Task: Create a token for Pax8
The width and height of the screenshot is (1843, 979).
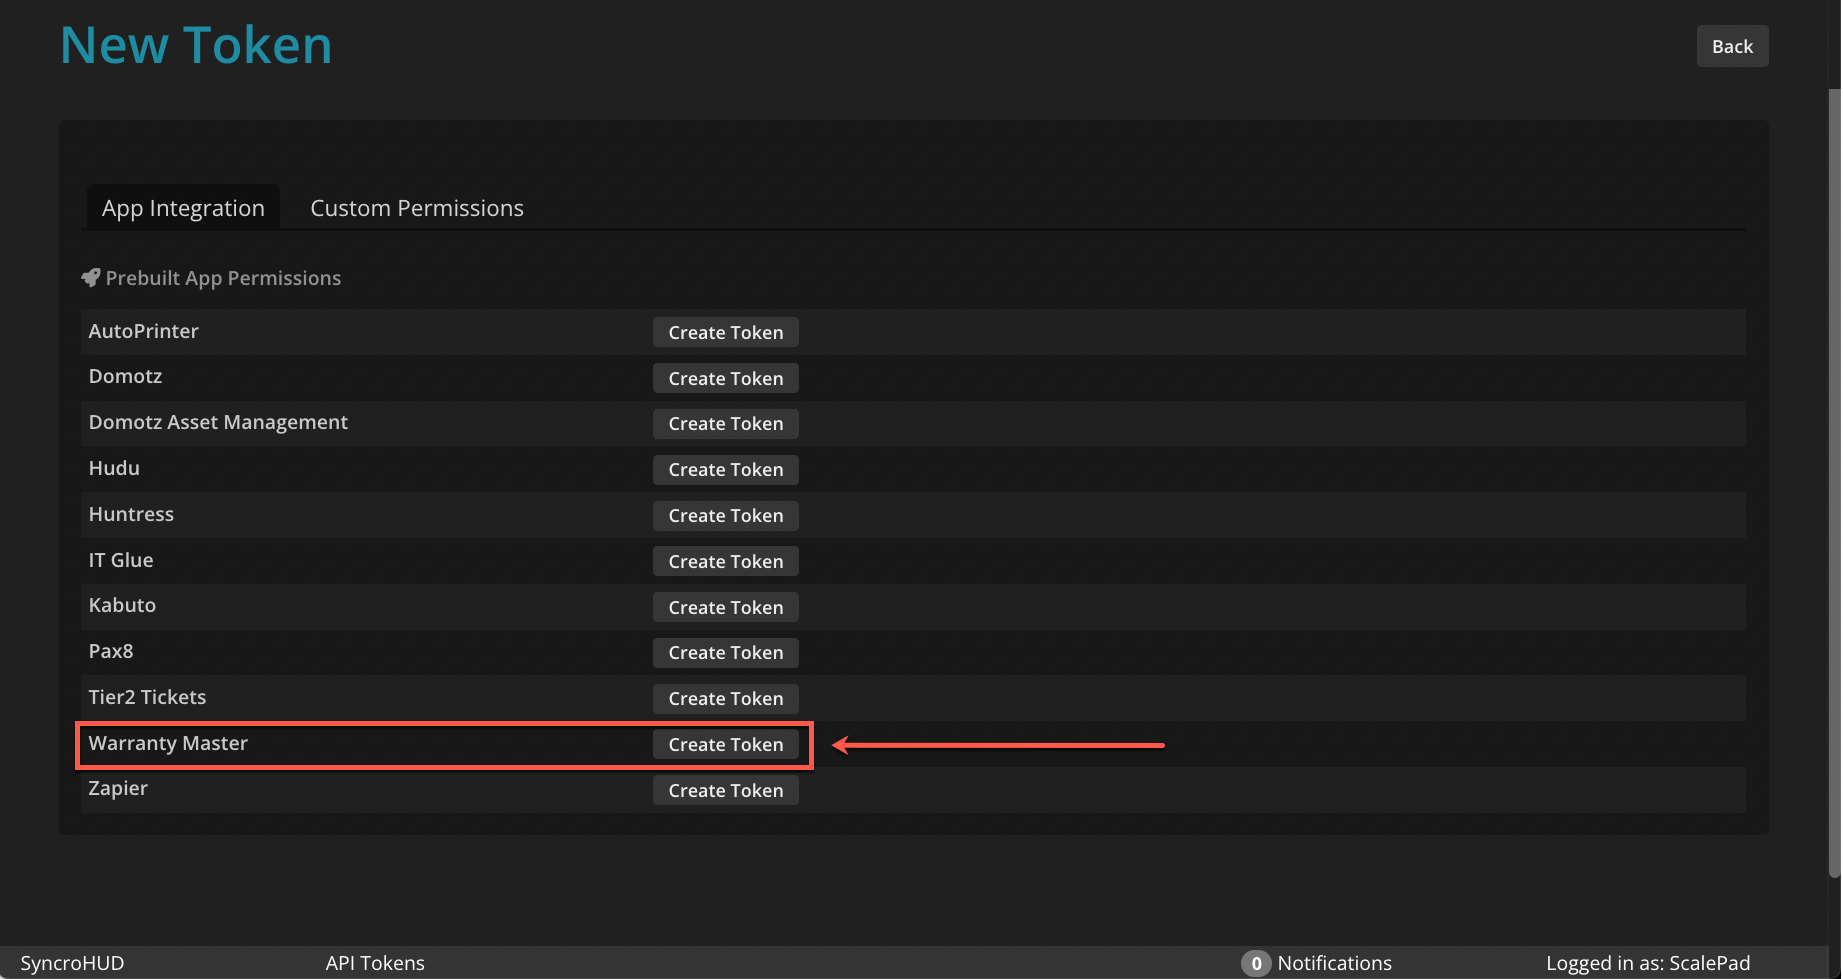Action: click(x=726, y=653)
